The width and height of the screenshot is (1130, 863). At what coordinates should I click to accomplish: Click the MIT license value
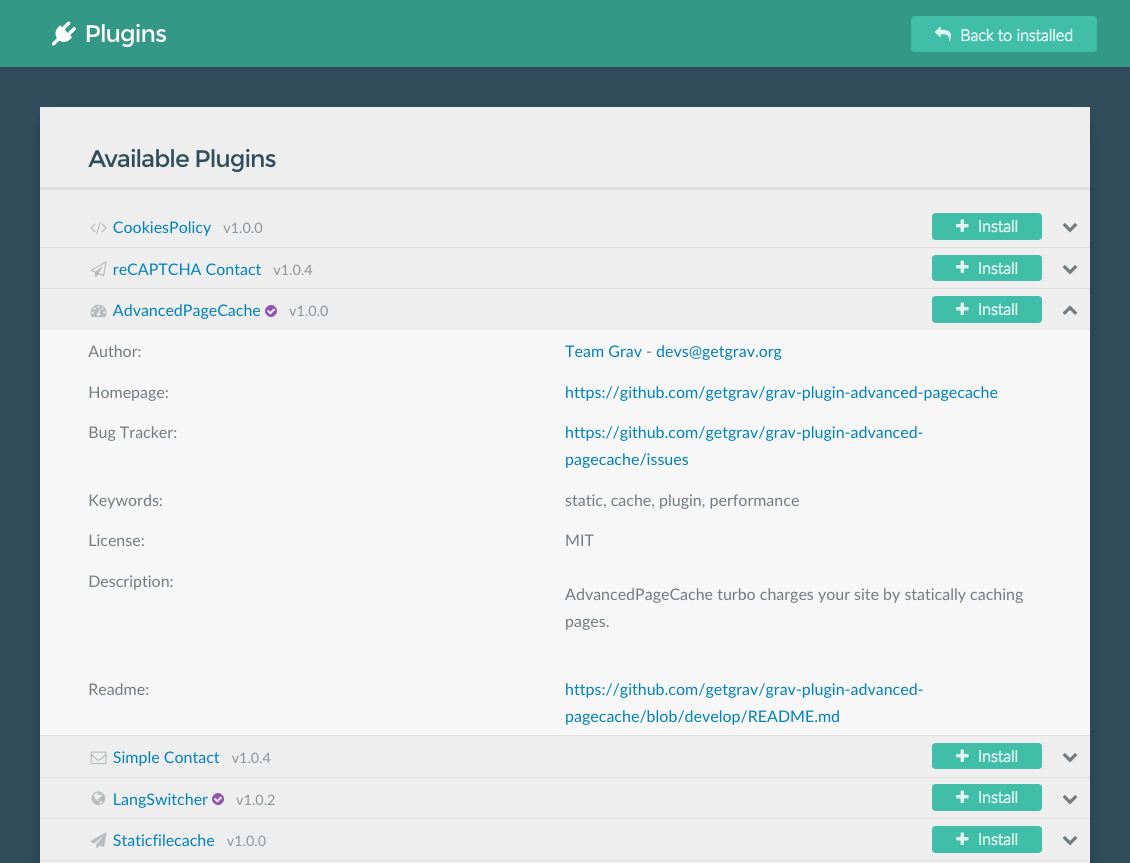click(579, 540)
